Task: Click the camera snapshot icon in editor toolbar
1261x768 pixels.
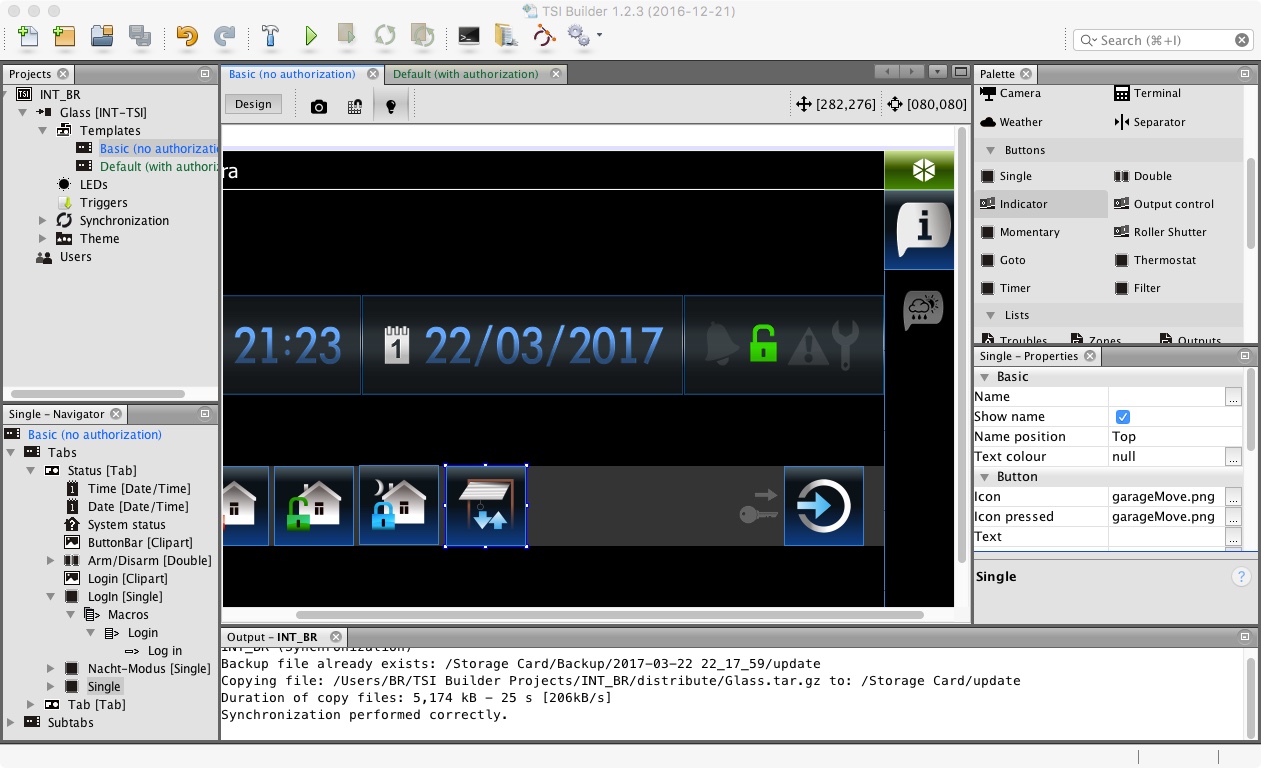Action: [319, 106]
